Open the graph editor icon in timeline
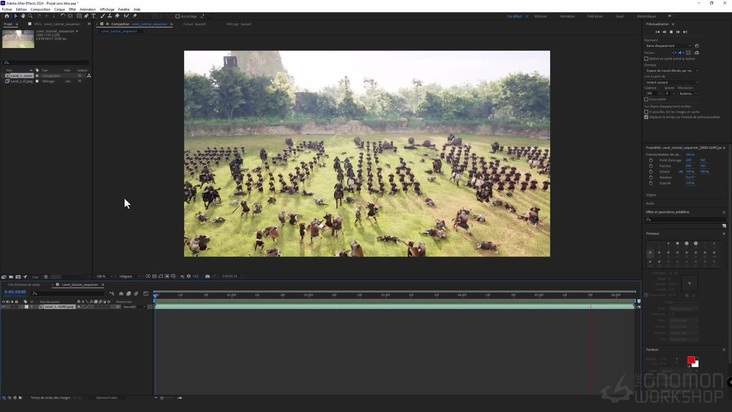Viewport: 732px width, 412px height. (146, 293)
